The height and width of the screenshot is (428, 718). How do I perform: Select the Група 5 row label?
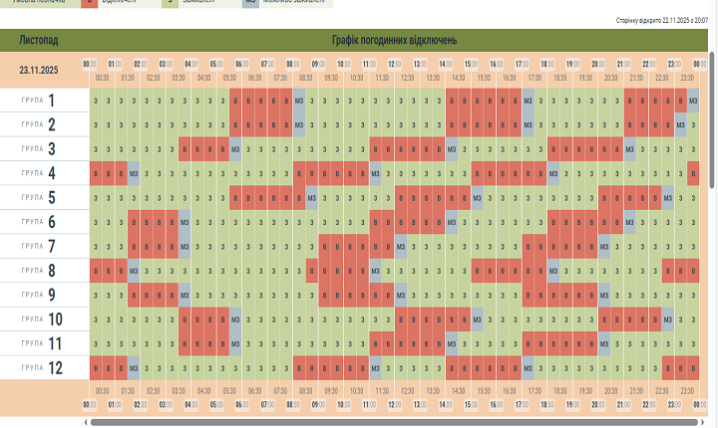point(40,197)
